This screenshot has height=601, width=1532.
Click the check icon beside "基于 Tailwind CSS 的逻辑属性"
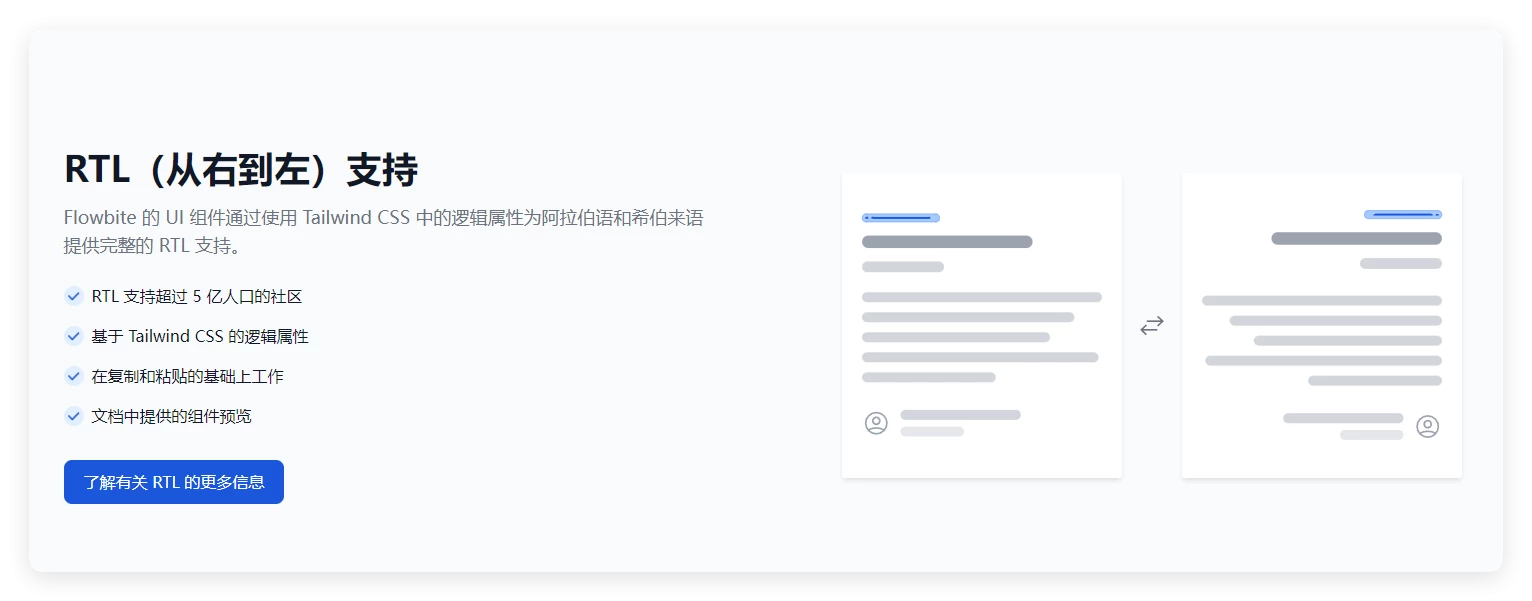pos(73,336)
